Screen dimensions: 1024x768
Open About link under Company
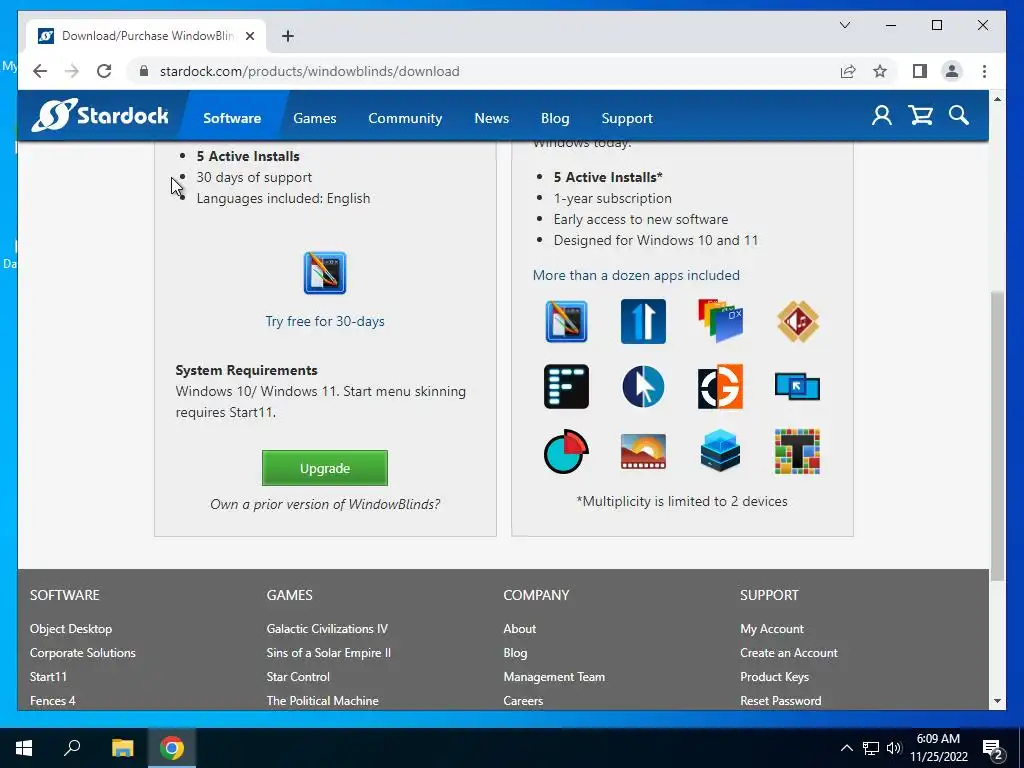pyautogui.click(x=519, y=629)
